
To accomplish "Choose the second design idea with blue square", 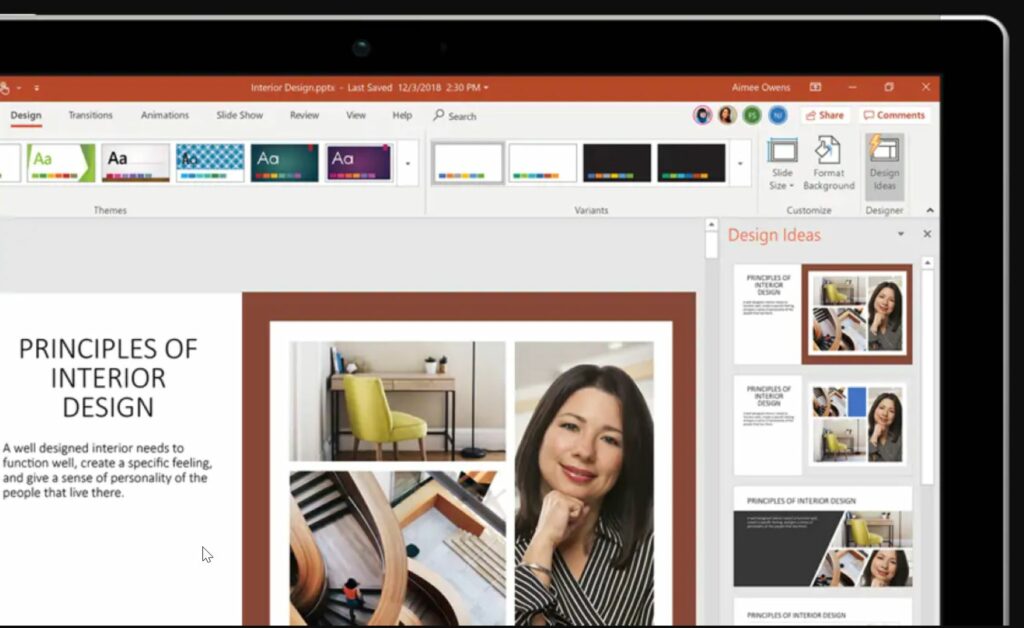I will coord(823,425).
